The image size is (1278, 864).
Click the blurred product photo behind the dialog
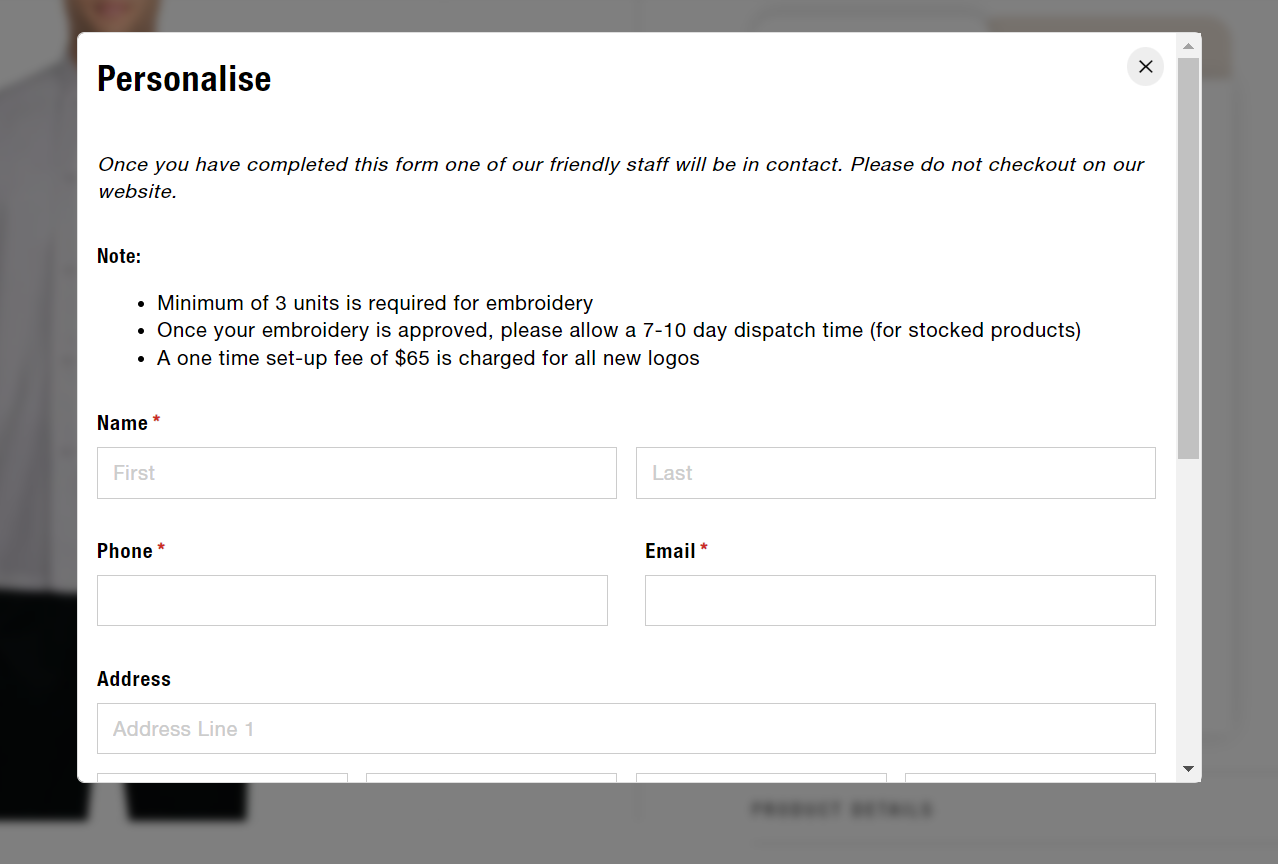click(38, 400)
